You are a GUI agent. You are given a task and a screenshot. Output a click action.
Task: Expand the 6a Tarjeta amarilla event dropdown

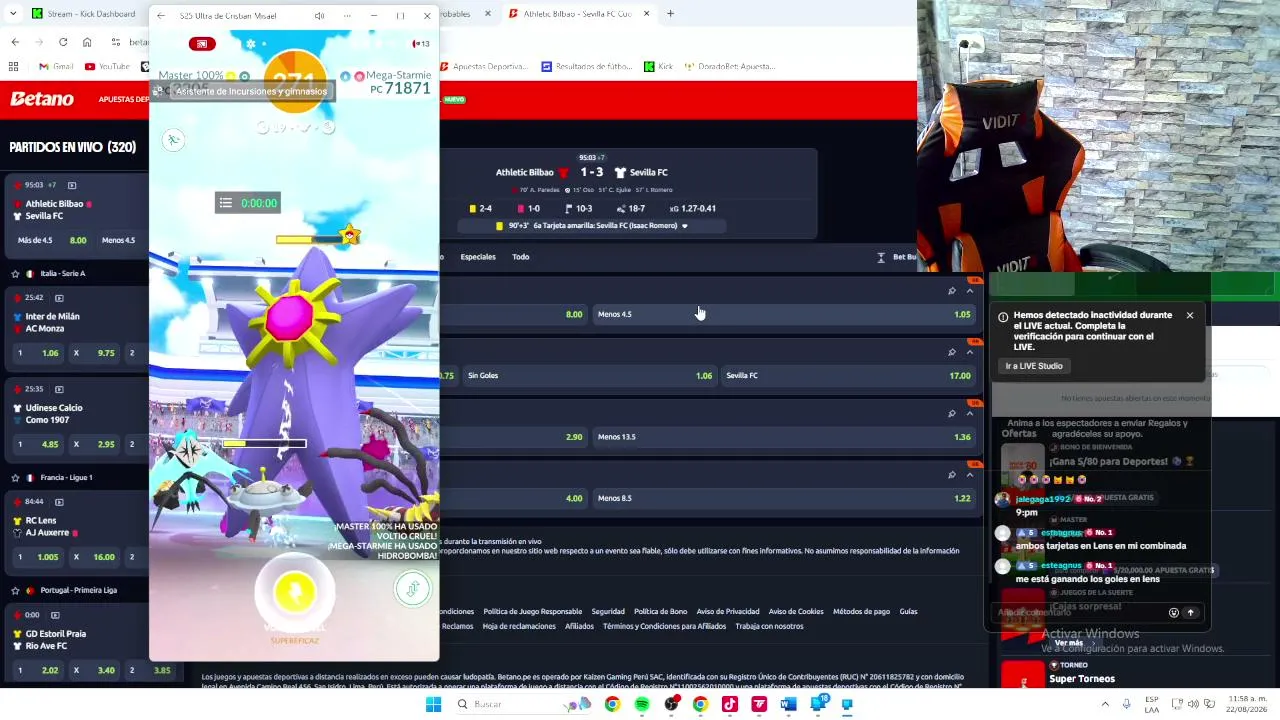tap(685, 226)
